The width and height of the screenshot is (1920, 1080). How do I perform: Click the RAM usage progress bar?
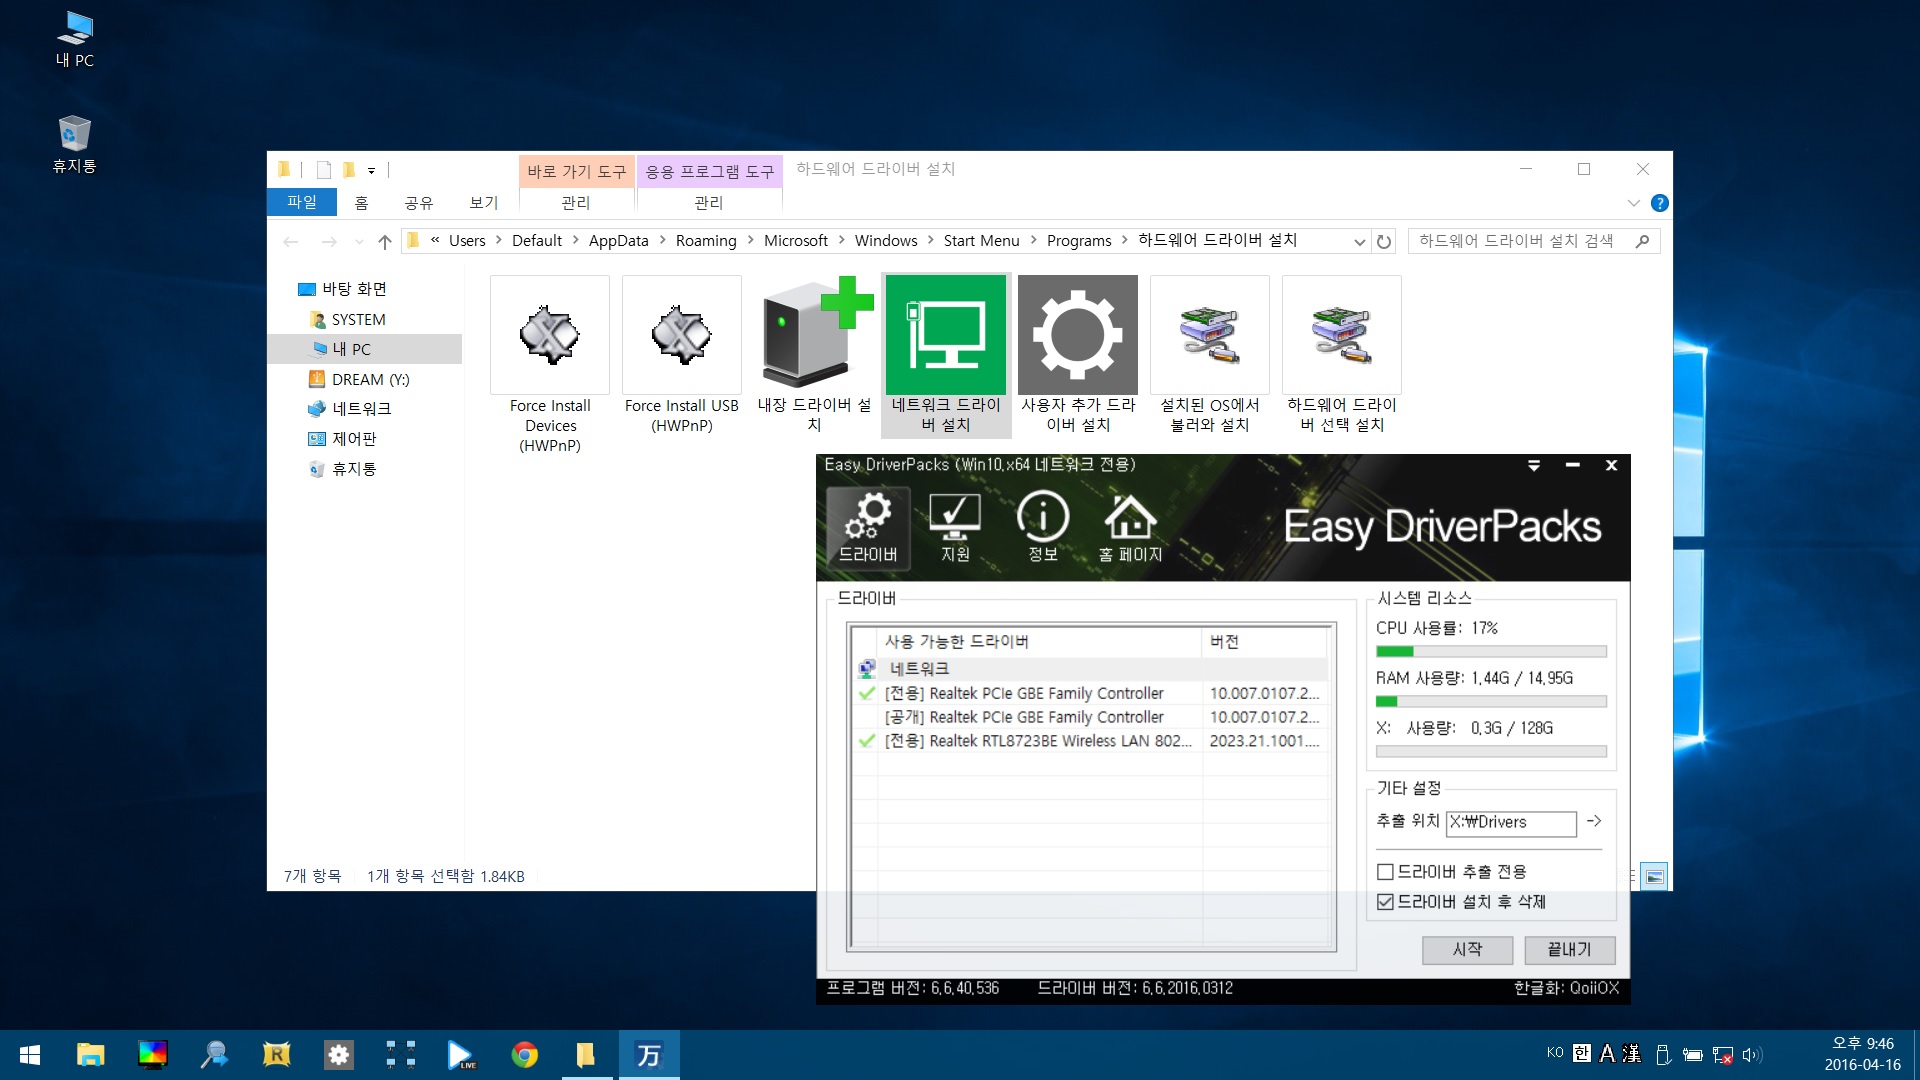(1491, 702)
